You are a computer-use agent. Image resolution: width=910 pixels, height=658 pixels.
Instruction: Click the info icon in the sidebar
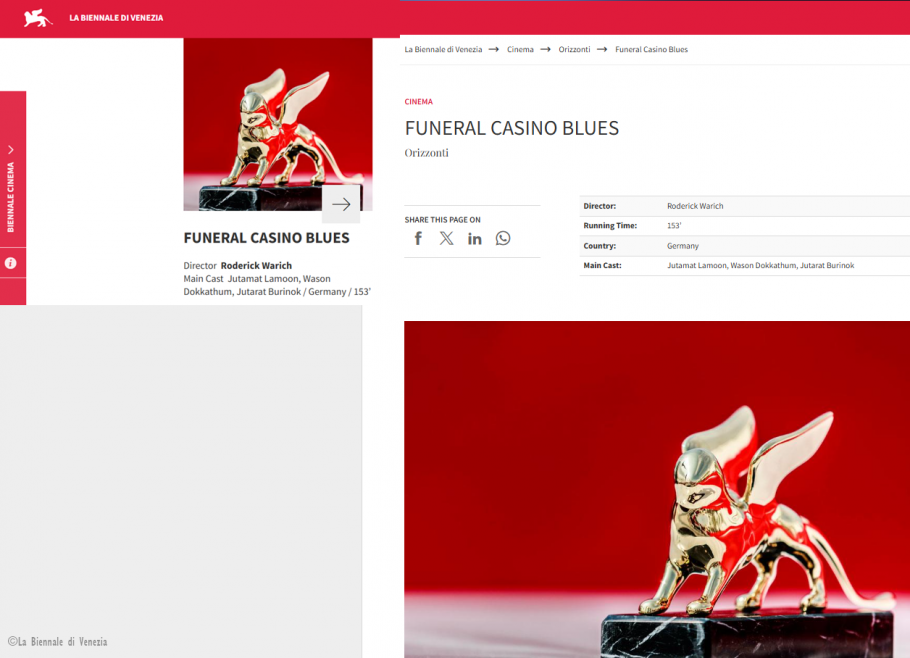[x=11, y=264]
